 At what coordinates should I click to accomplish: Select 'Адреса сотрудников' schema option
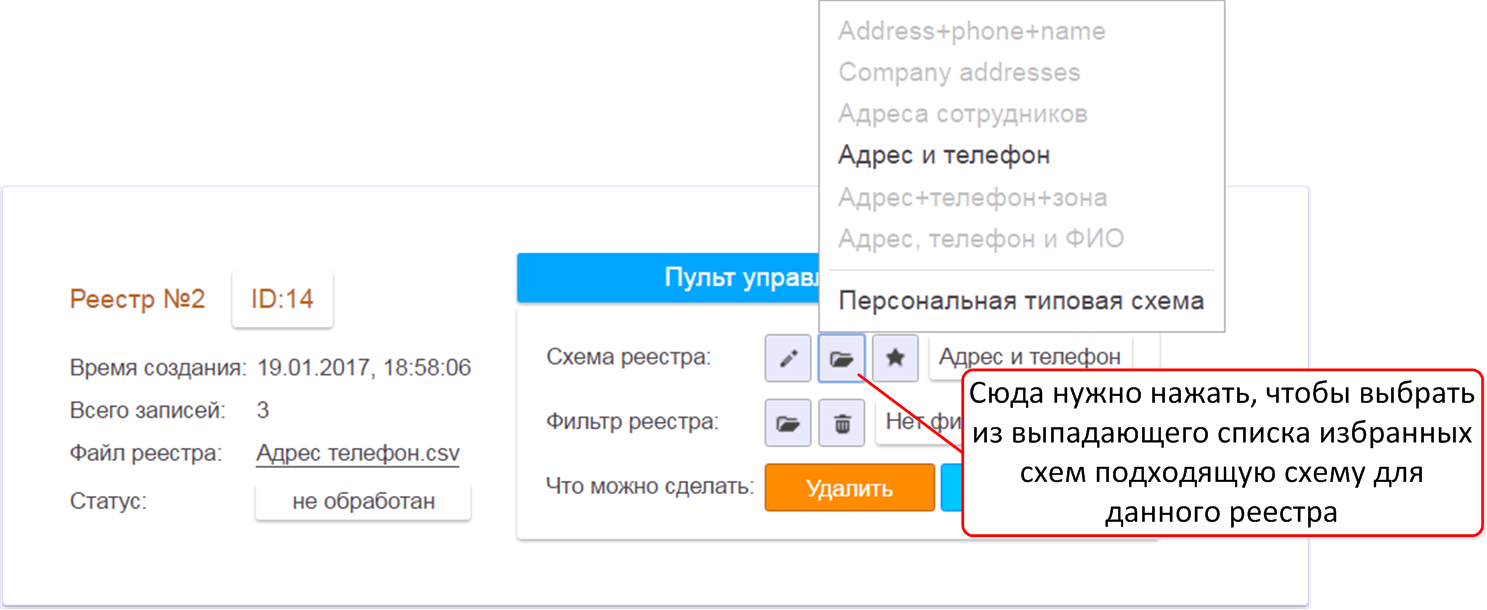pos(962,114)
